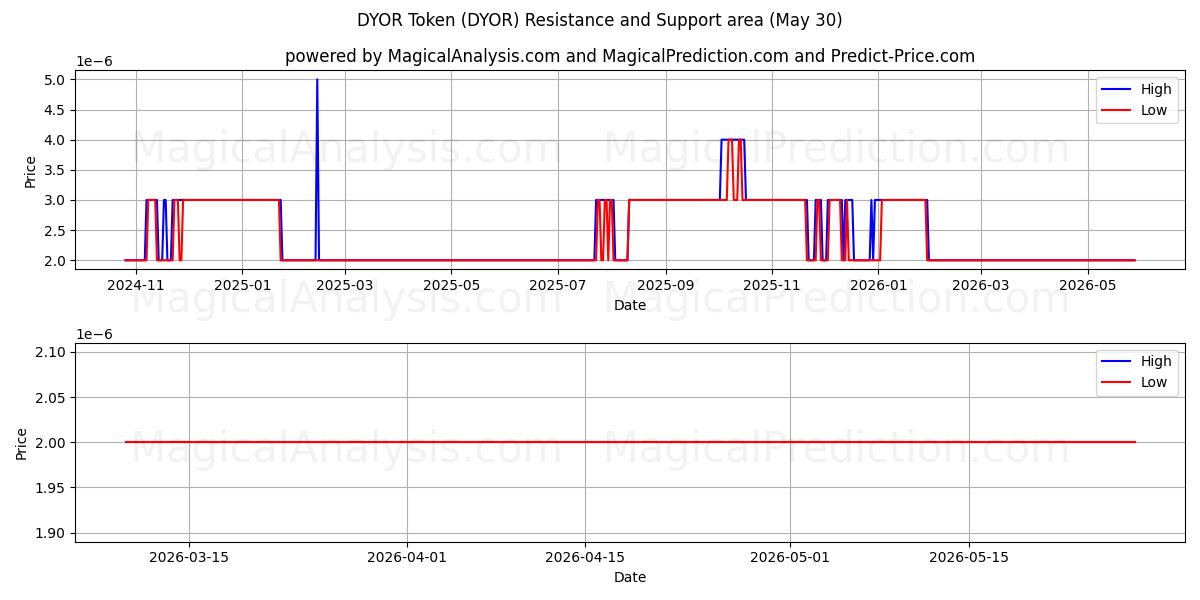Click the '1e−6' exponent label above the bottom chart
Image resolution: width=1200 pixels, height=600 pixels.
tap(95, 334)
